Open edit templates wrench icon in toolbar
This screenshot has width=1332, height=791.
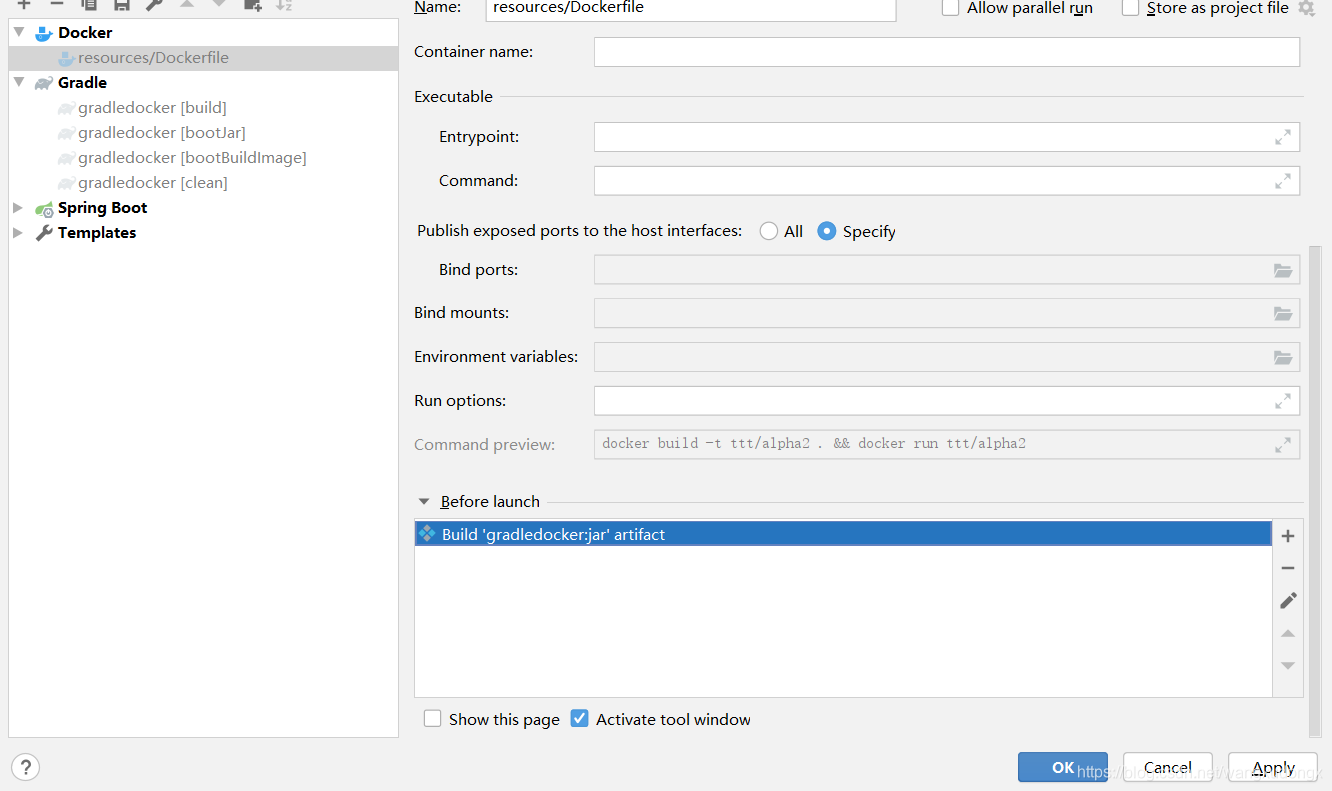click(x=154, y=5)
